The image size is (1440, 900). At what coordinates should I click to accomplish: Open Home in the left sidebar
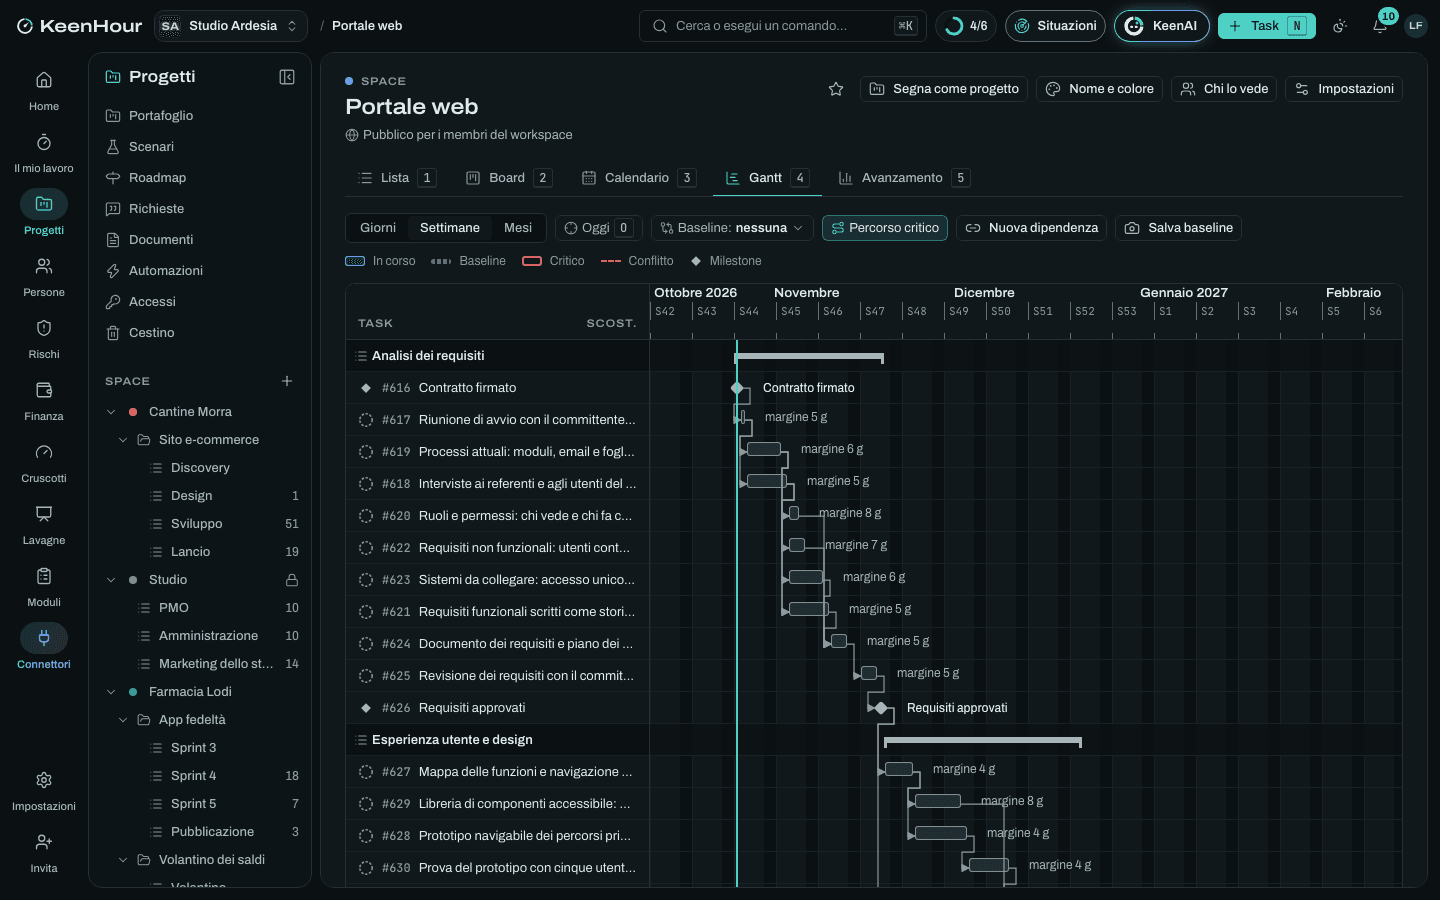pos(44,91)
